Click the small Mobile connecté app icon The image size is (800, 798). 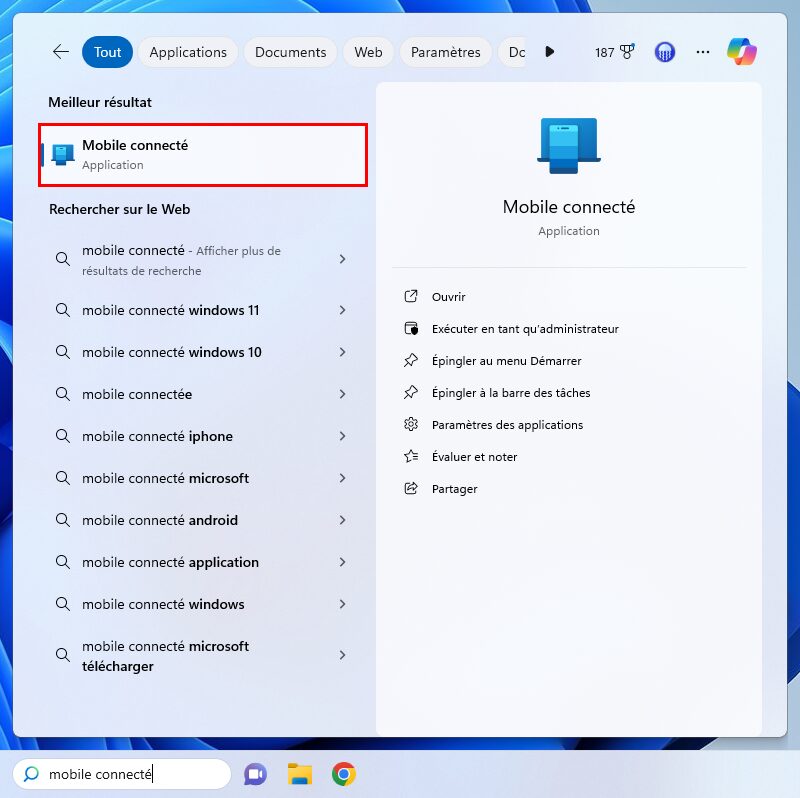coord(63,155)
